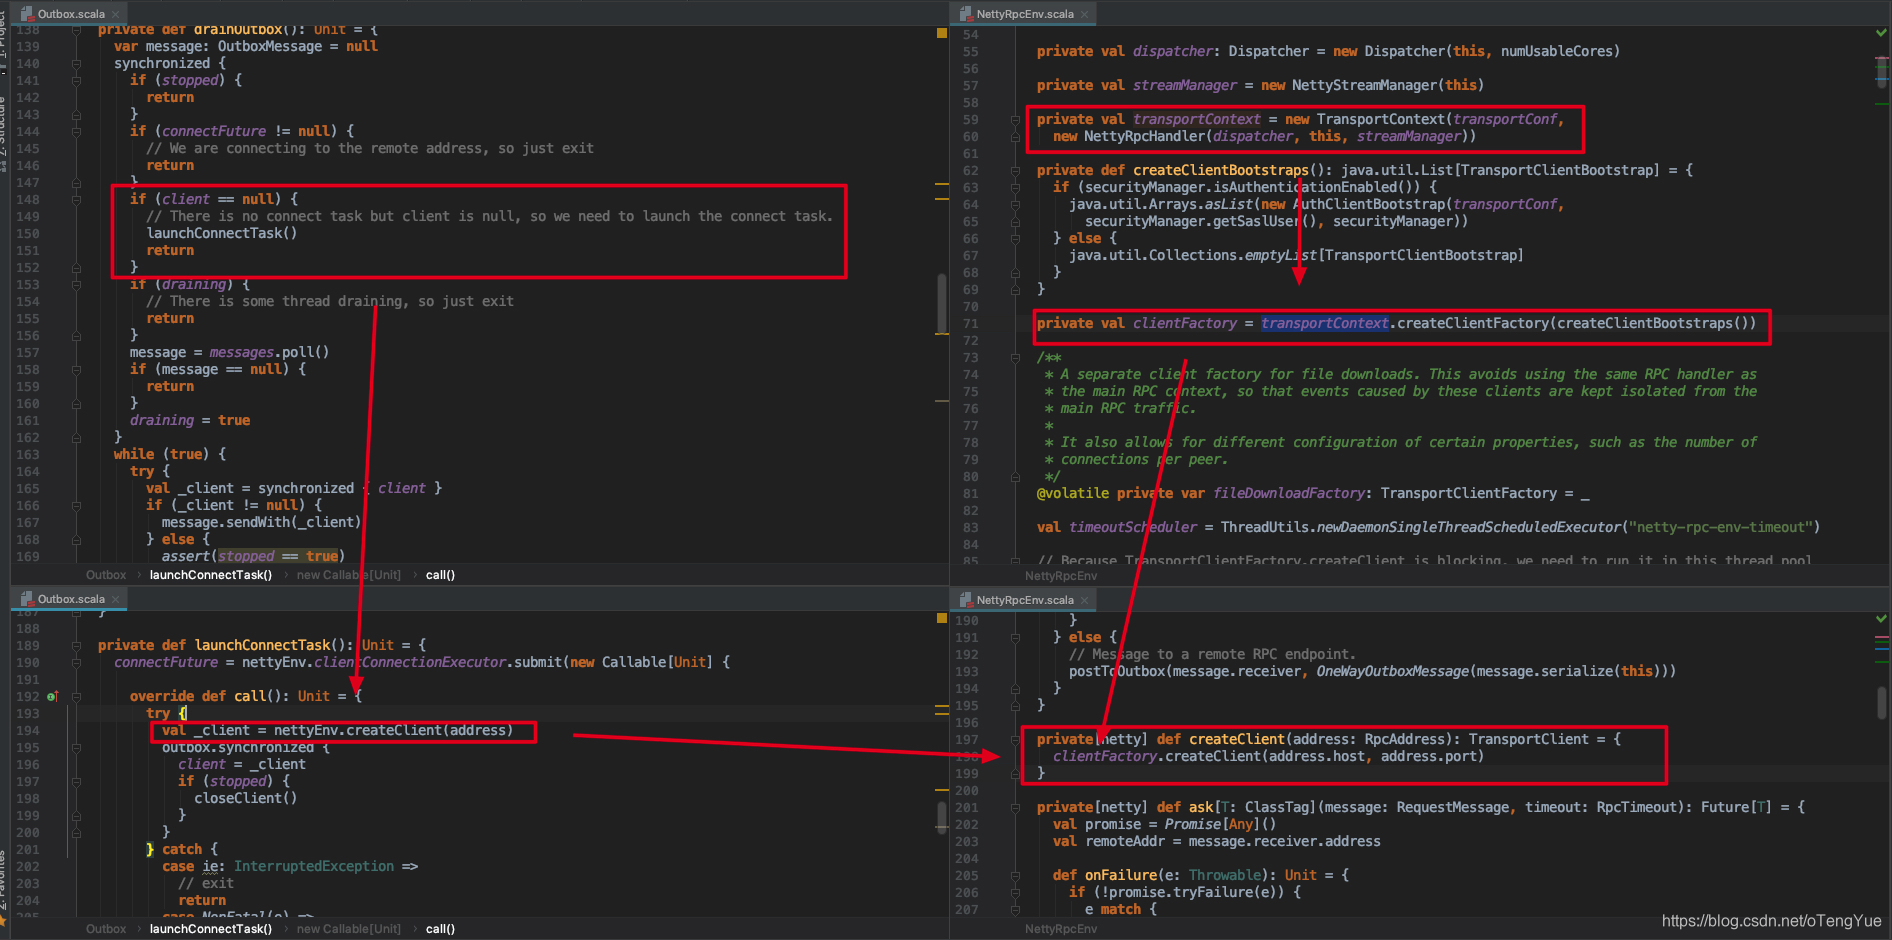This screenshot has width=1892, height=940.
Task: Click the 'fileDownloadFactory' variable on line 81
Action: (x=1292, y=493)
